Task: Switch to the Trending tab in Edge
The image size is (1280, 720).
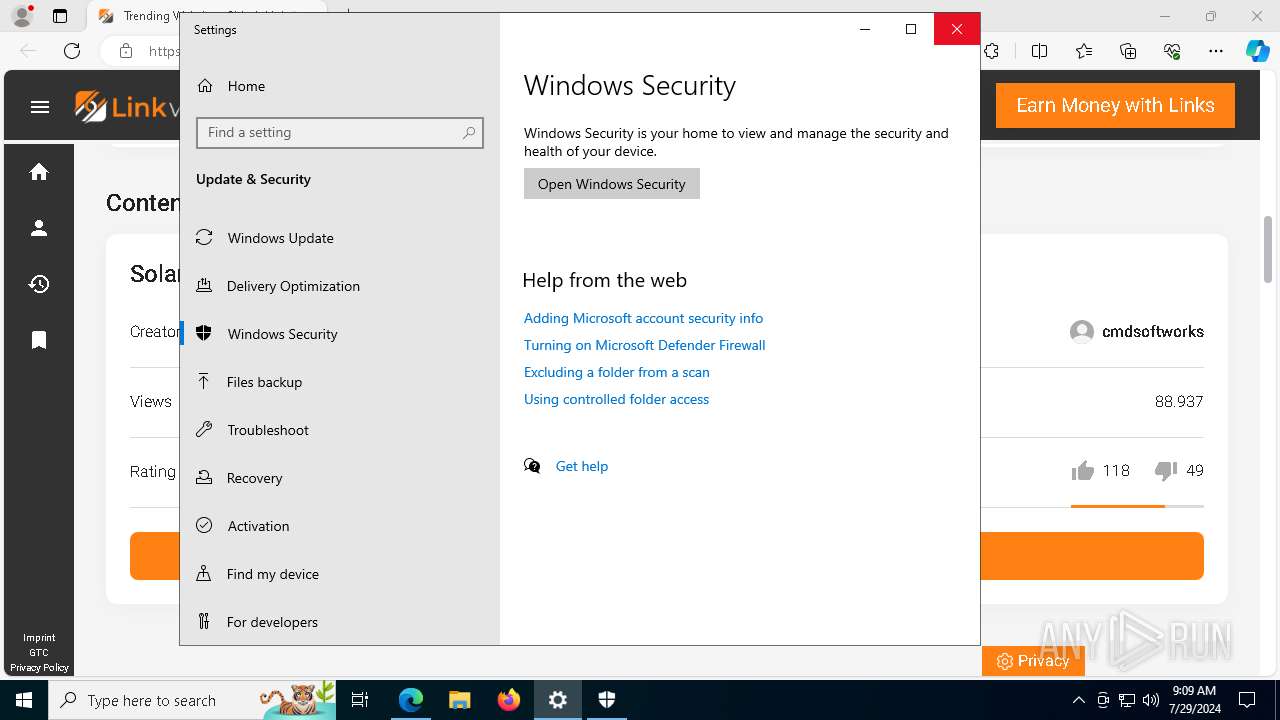Action: click(136, 16)
